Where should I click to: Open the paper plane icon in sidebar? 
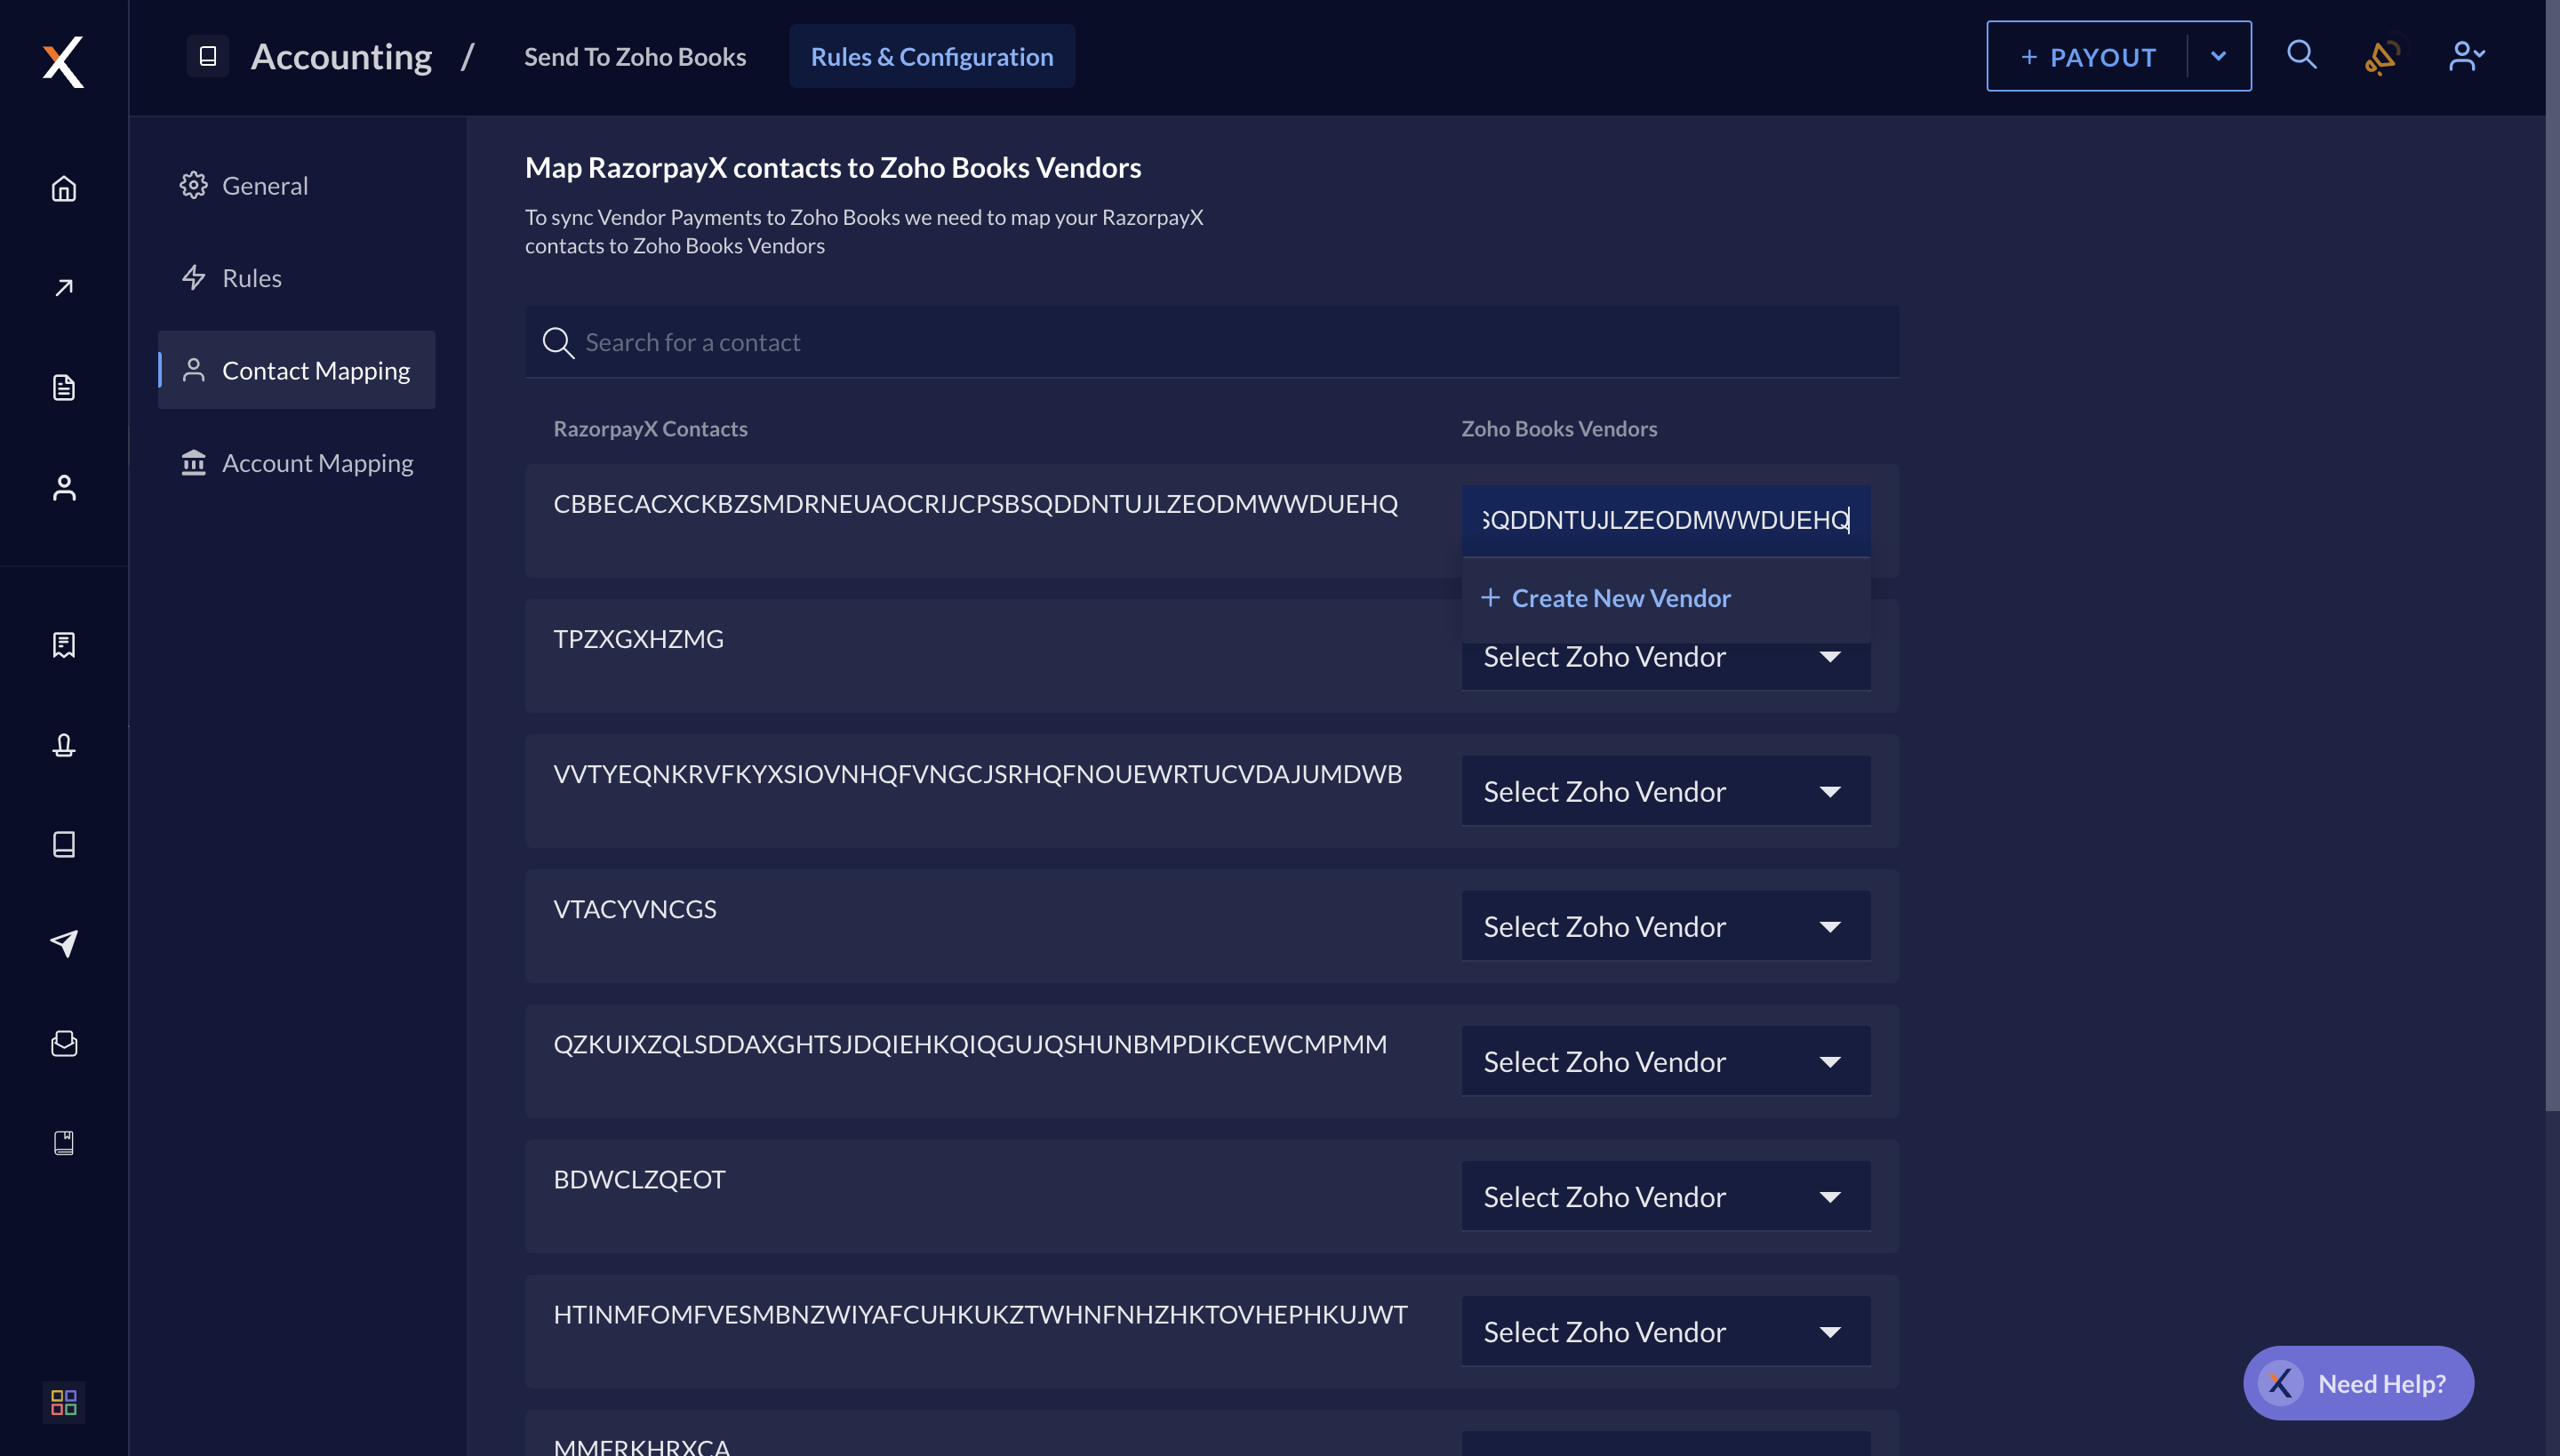[x=64, y=943]
